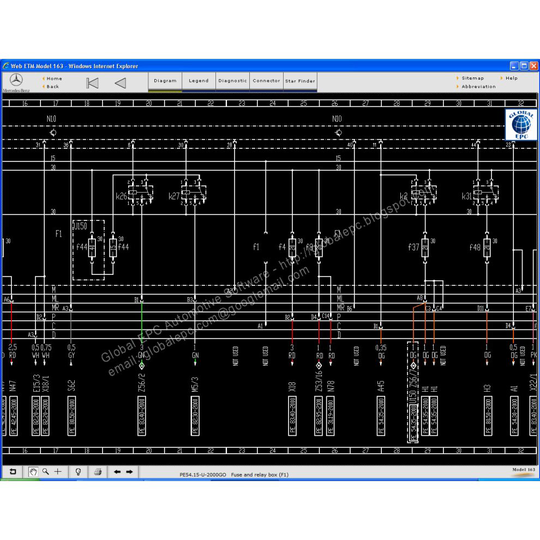Jump to first page arrow icon
This screenshot has height=540, width=540.
[92, 83]
